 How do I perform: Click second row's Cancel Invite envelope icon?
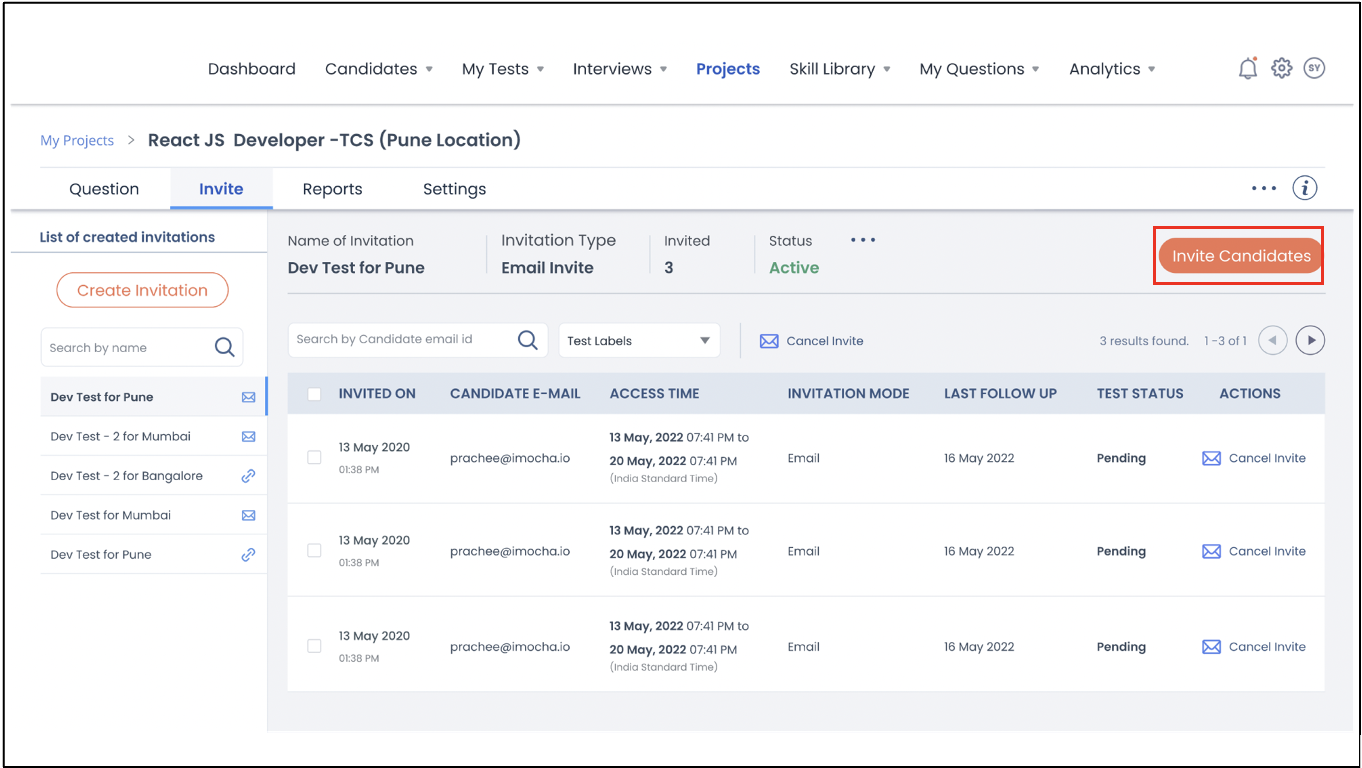[1211, 551]
